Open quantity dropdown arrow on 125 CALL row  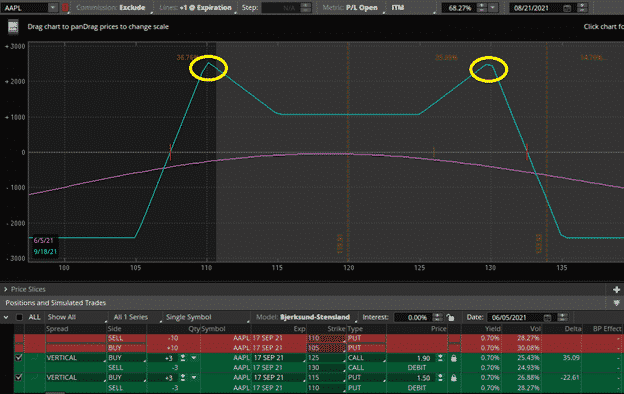(x=194, y=358)
